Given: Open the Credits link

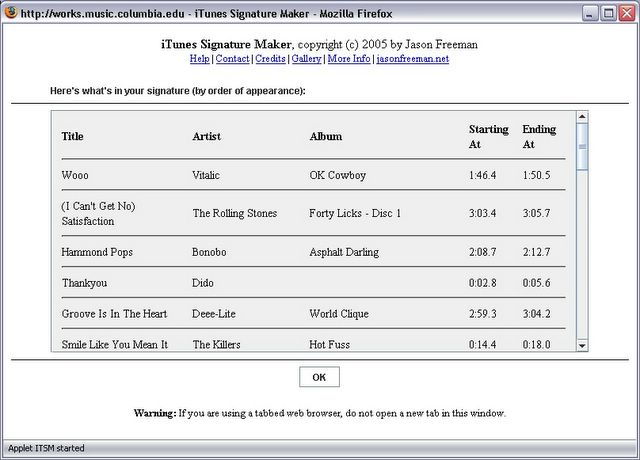Looking at the screenshot, I should pyautogui.click(x=270, y=59).
